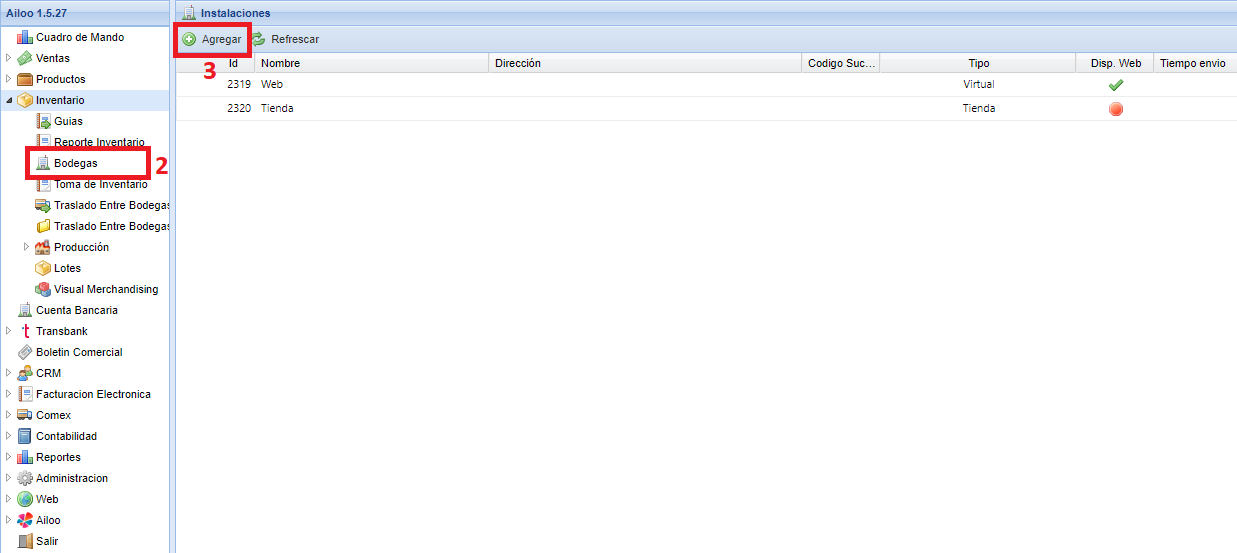
Task: Sort by Tiempo envio column header
Action: [x=1195, y=63]
